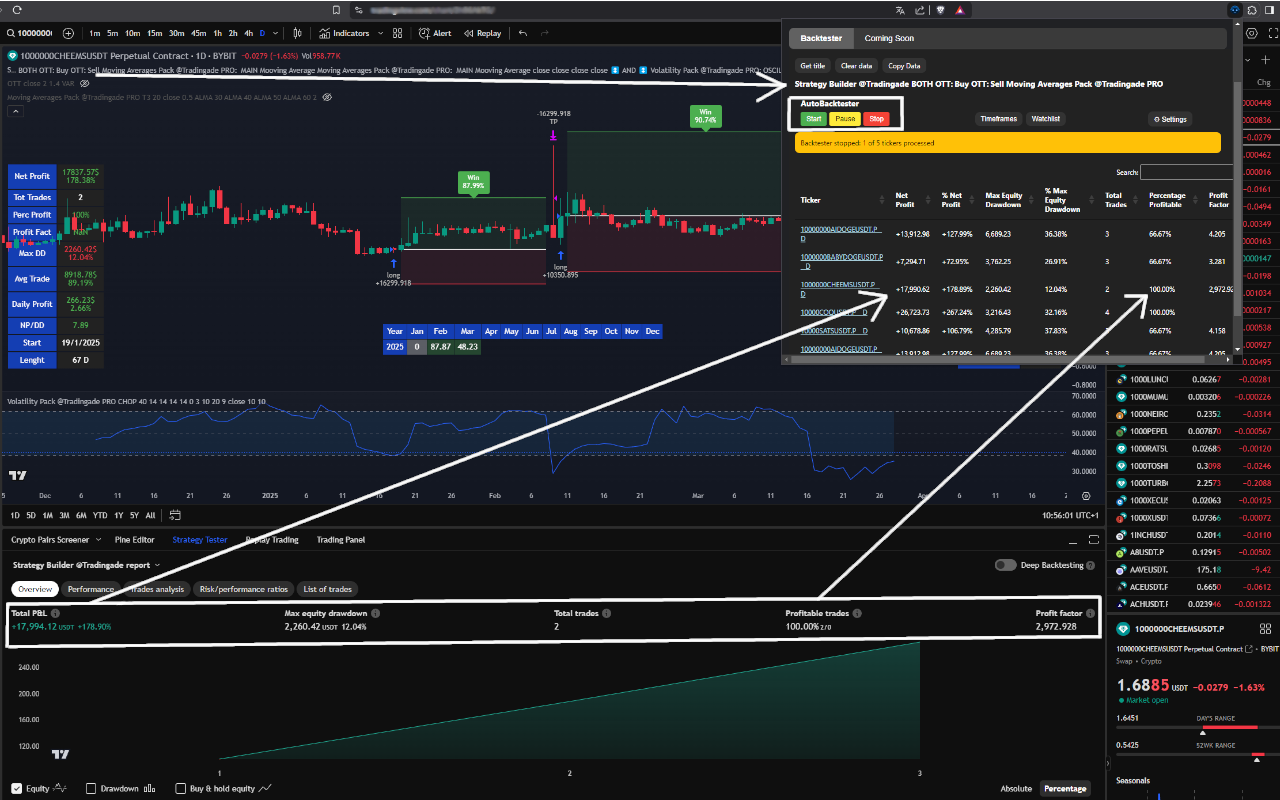
Task: Open the indicator templates grid icon
Action: click(398, 33)
